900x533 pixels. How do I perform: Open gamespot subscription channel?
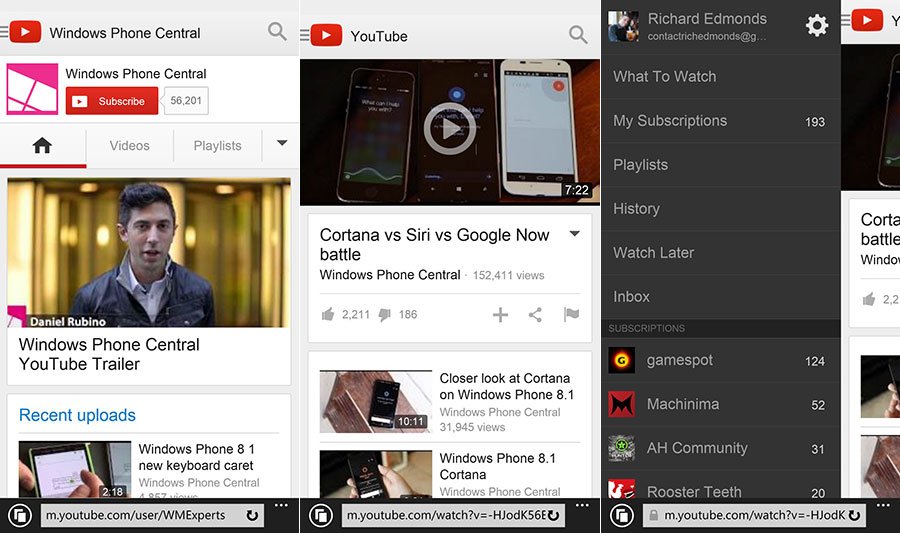tap(680, 360)
